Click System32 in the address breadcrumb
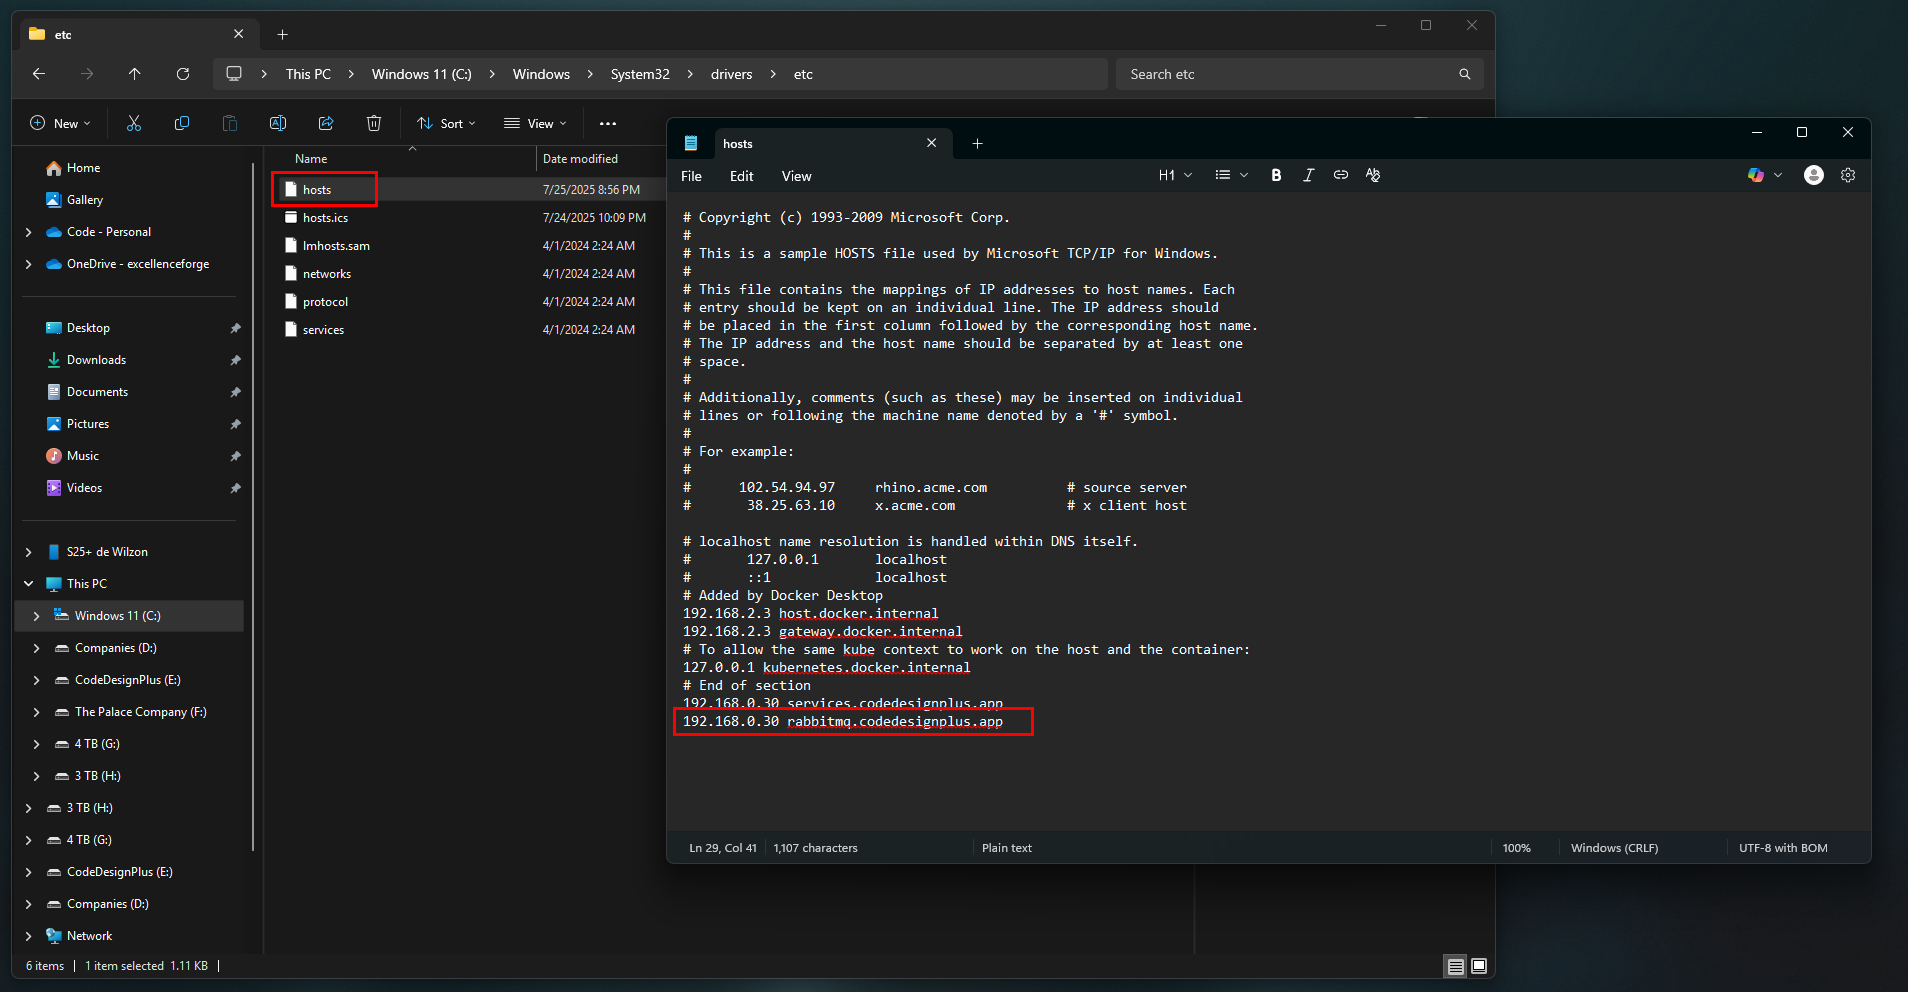 click(x=640, y=74)
